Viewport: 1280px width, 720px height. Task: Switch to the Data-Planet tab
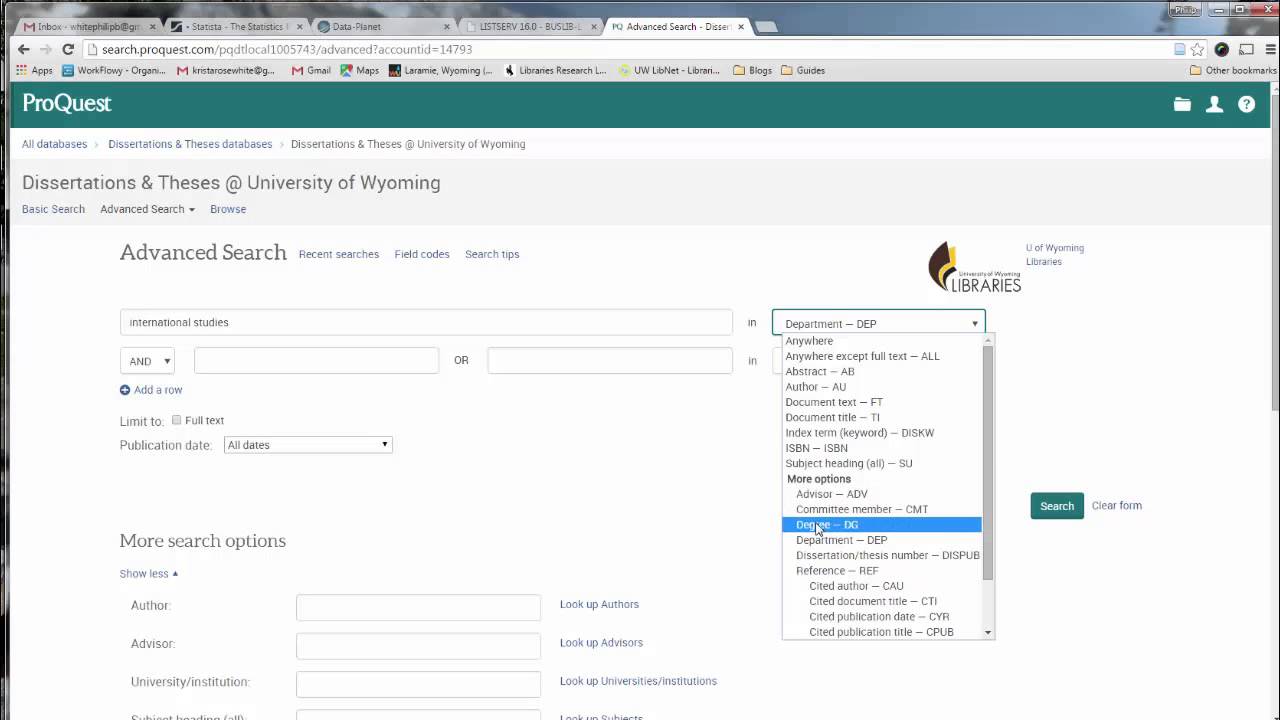(385, 27)
